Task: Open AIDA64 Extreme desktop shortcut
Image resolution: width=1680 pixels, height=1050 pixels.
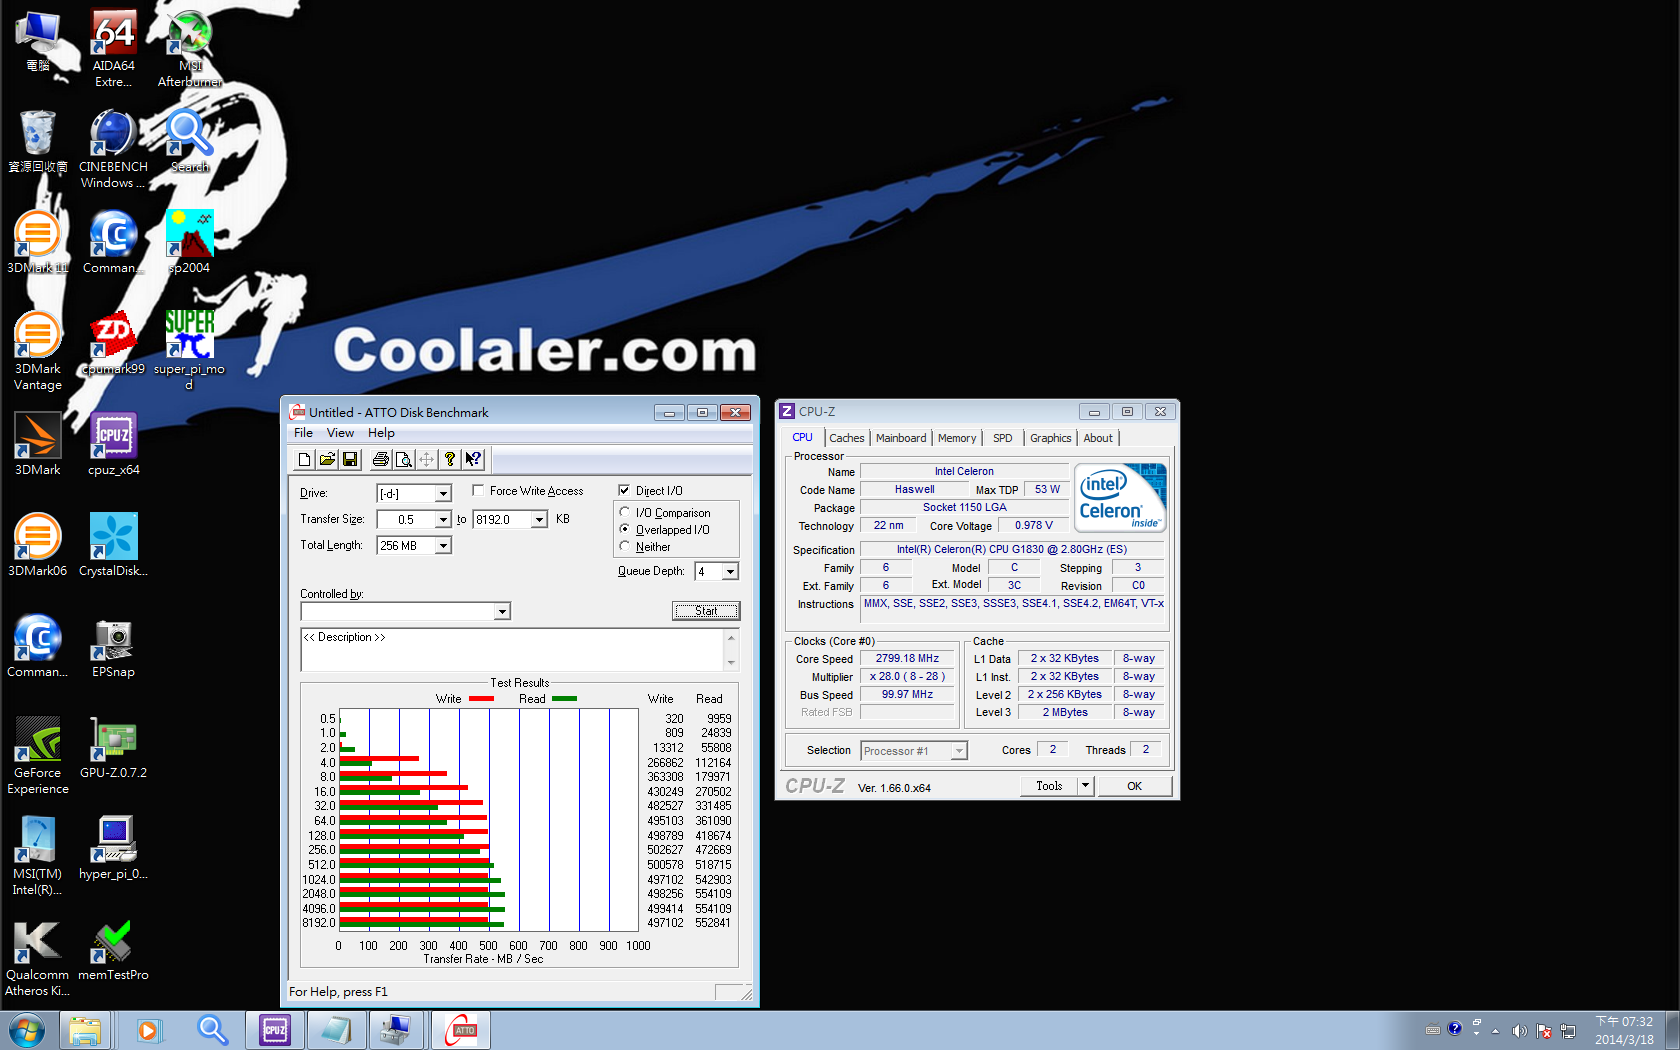Action: coord(113,48)
